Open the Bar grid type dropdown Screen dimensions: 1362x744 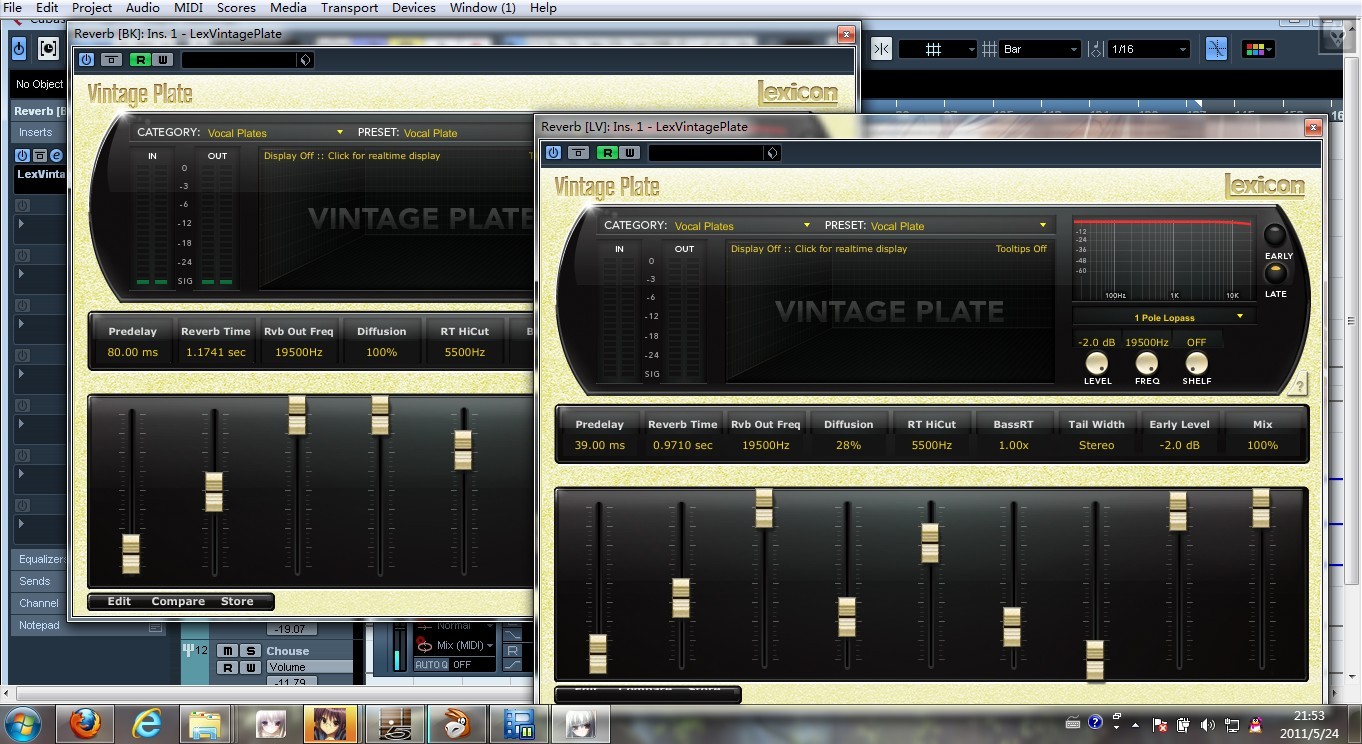tap(1040, 49)
